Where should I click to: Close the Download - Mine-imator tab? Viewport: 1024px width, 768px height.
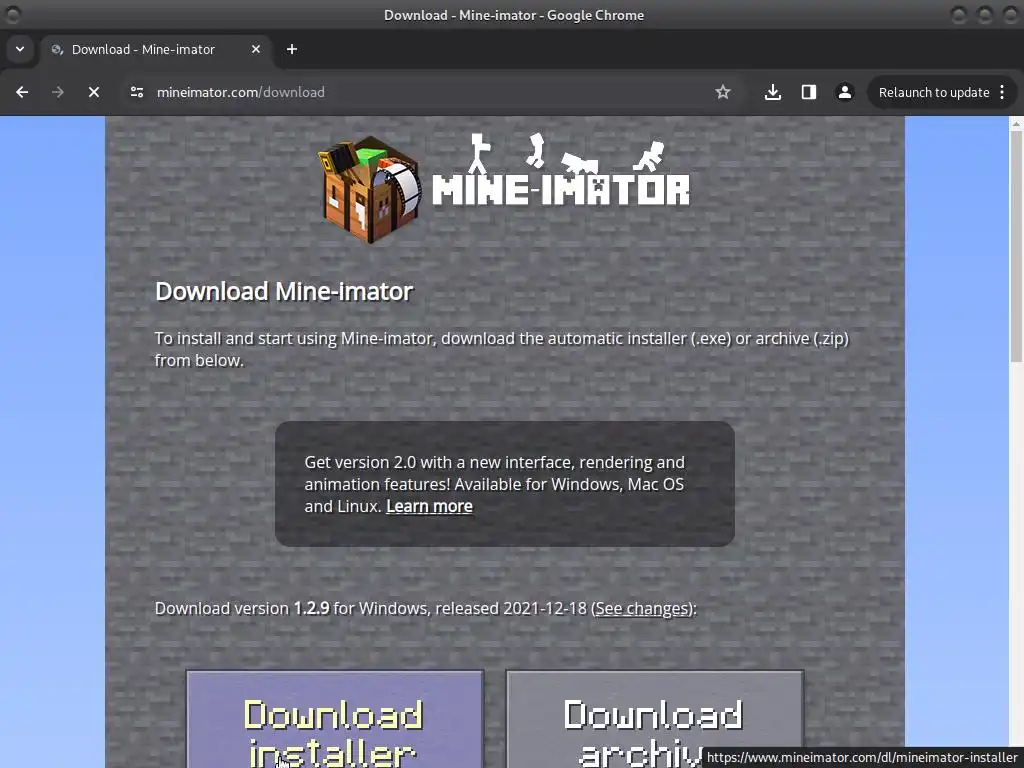pos(256,49)
